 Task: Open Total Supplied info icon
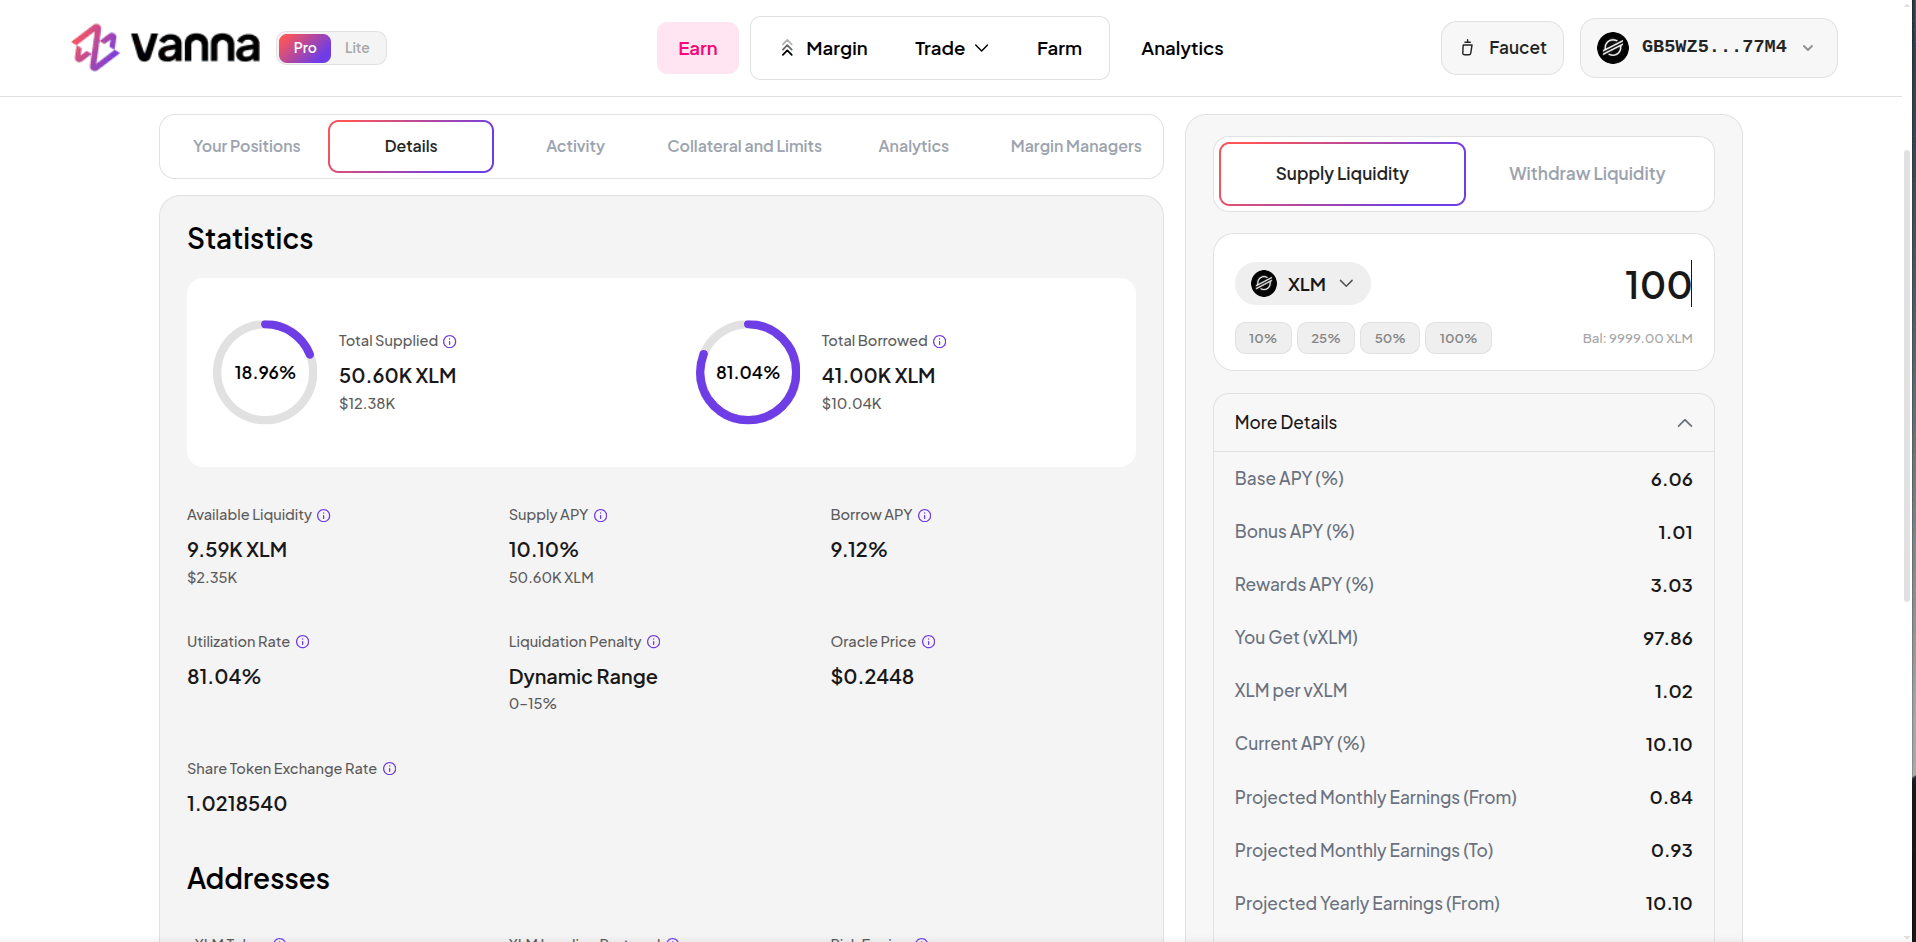pos(450,341)
